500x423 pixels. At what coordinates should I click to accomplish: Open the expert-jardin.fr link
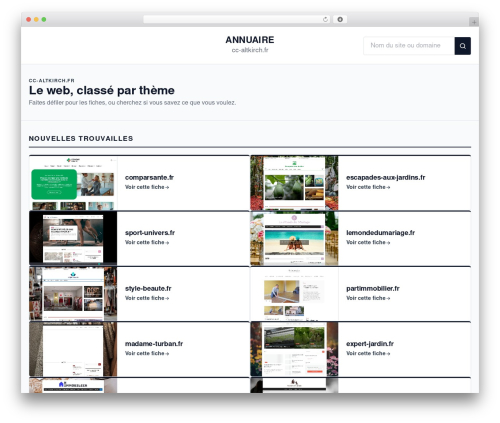pyautogui.click(x=370, y=344)
